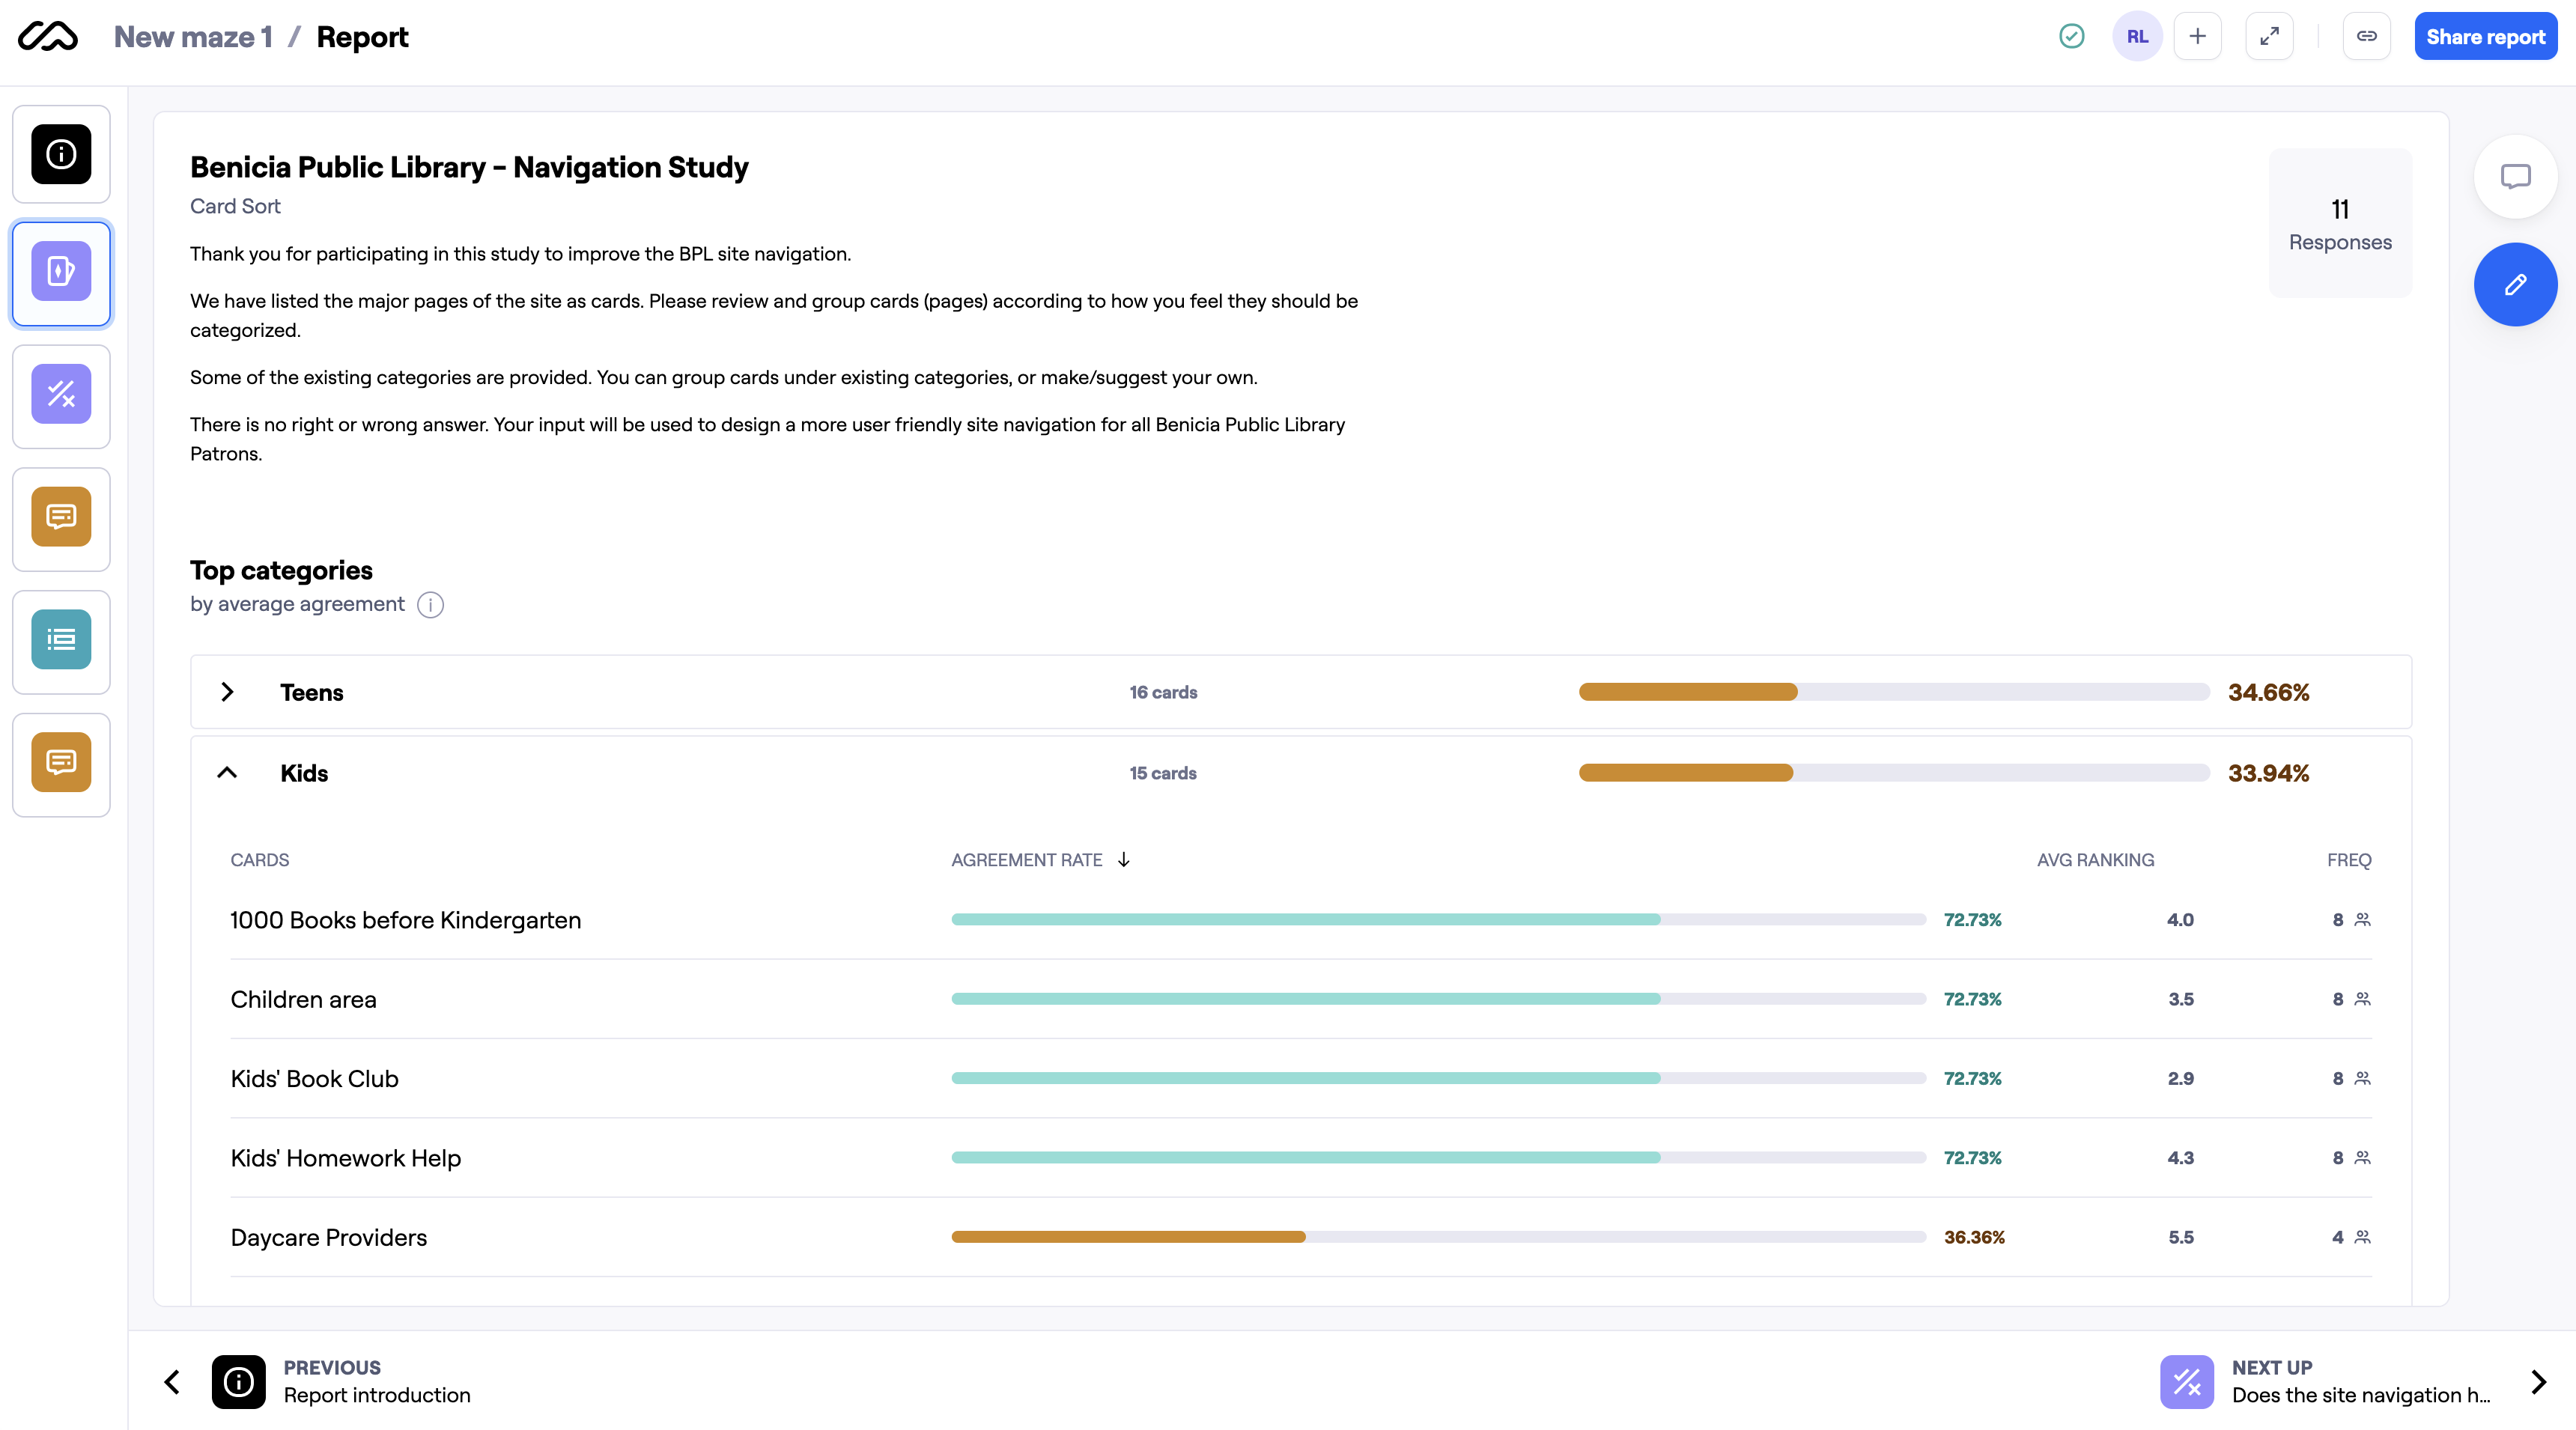
Task: Click the average agreement info icon
Action: coord(430,605)
